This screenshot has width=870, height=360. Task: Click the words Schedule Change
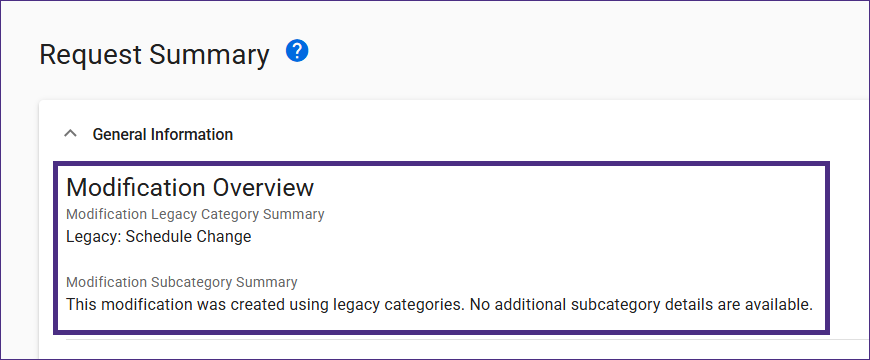pos(189,237)
